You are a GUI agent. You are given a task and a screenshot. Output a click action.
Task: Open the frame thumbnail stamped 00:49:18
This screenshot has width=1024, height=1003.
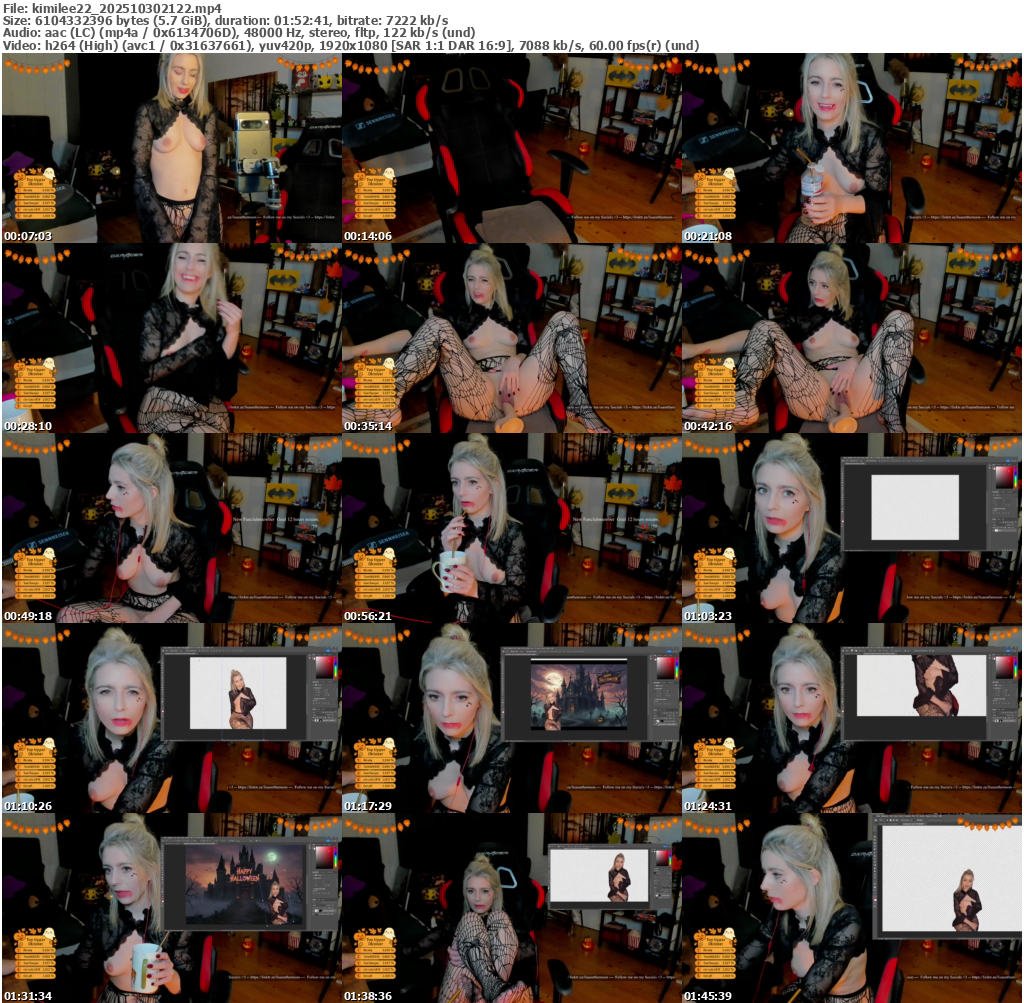point(172,528)
